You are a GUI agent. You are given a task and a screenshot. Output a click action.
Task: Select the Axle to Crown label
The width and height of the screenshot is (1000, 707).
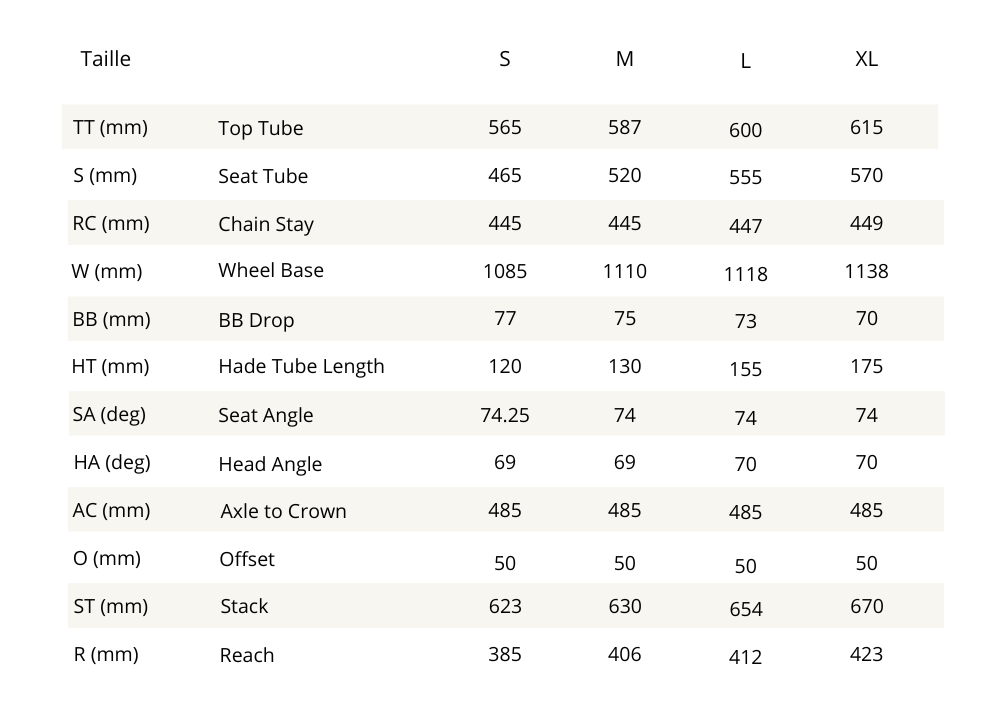click(283, 511)
